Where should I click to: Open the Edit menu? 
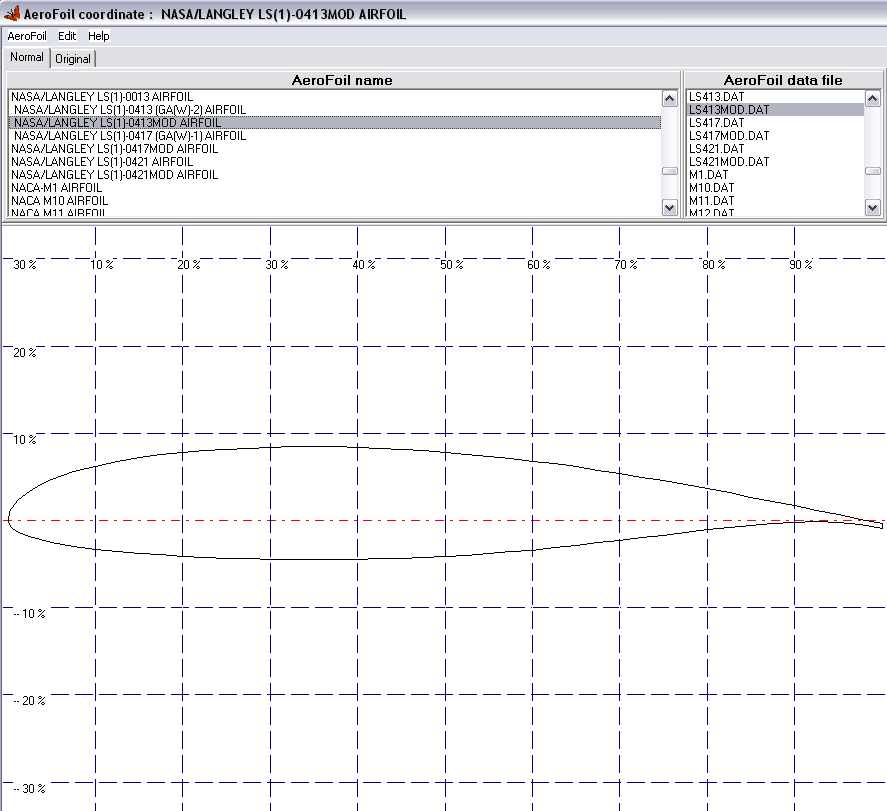[x=67, y=36]
